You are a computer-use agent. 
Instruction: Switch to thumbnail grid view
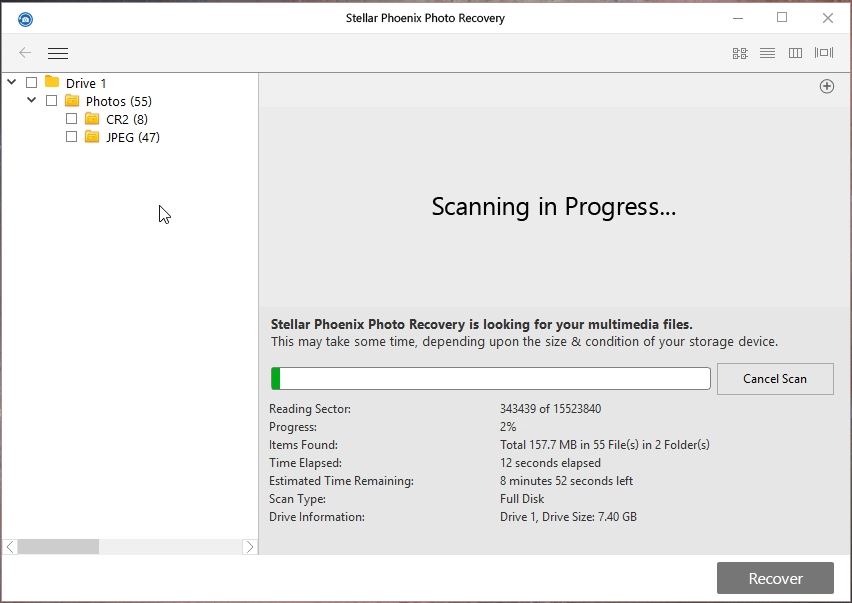tap(740, 53)
